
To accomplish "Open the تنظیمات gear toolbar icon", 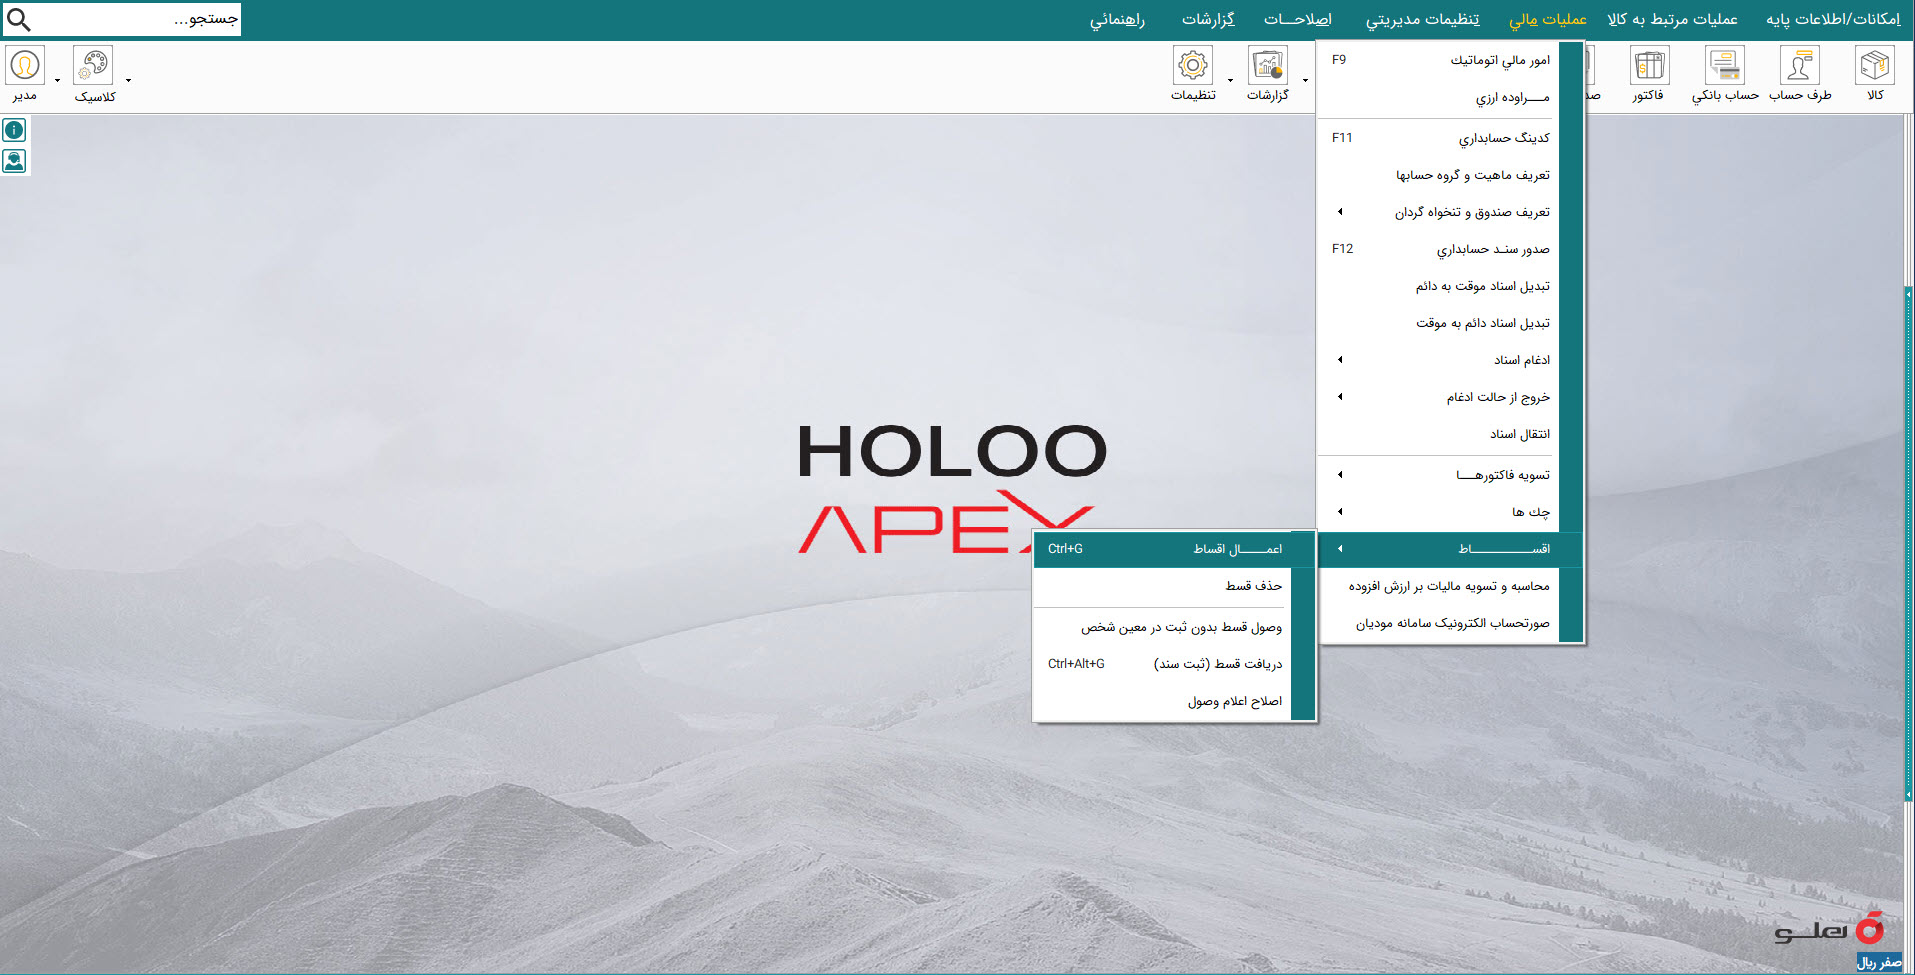I will click(1193, 66).
